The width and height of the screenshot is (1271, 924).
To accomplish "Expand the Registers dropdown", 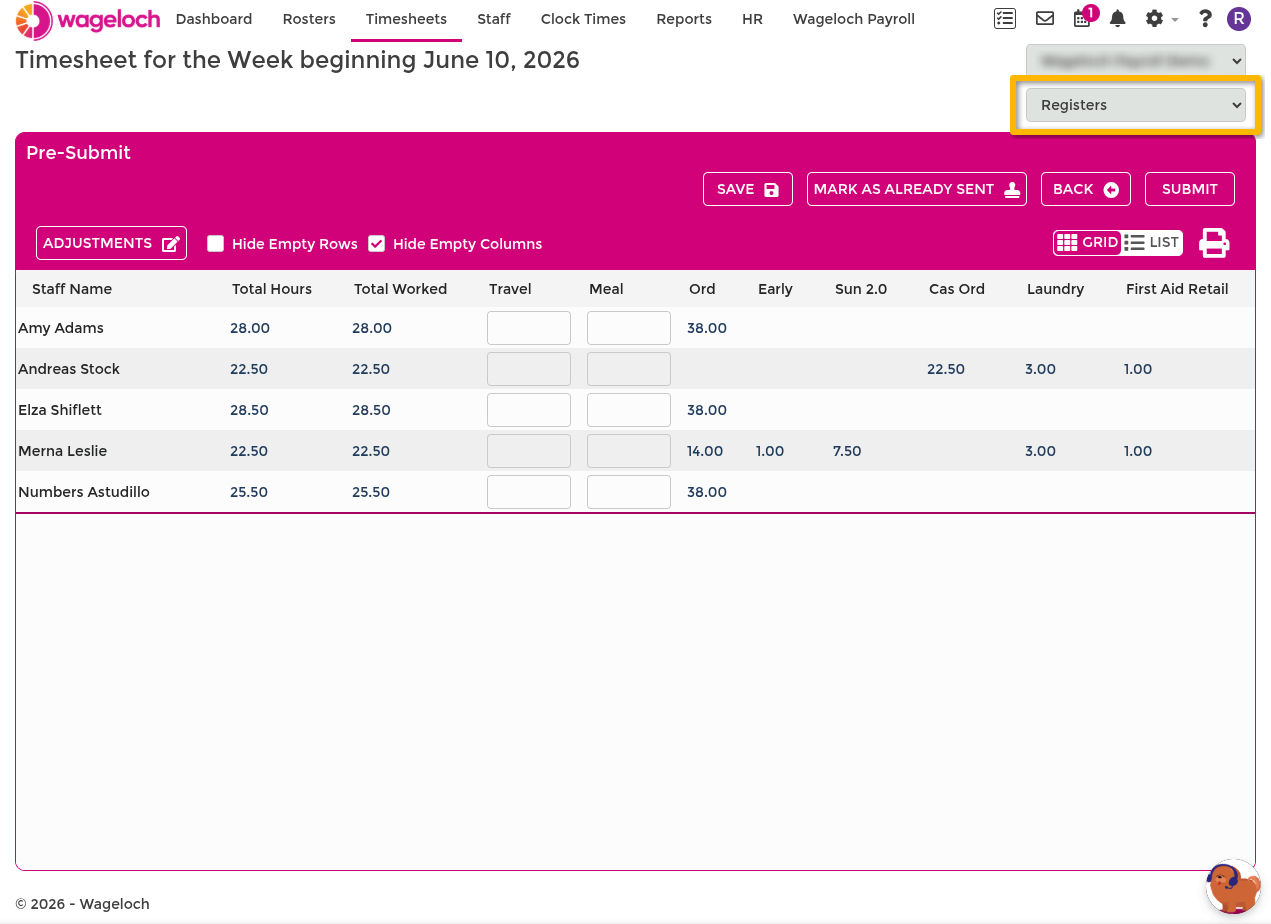I will 1136,105.
